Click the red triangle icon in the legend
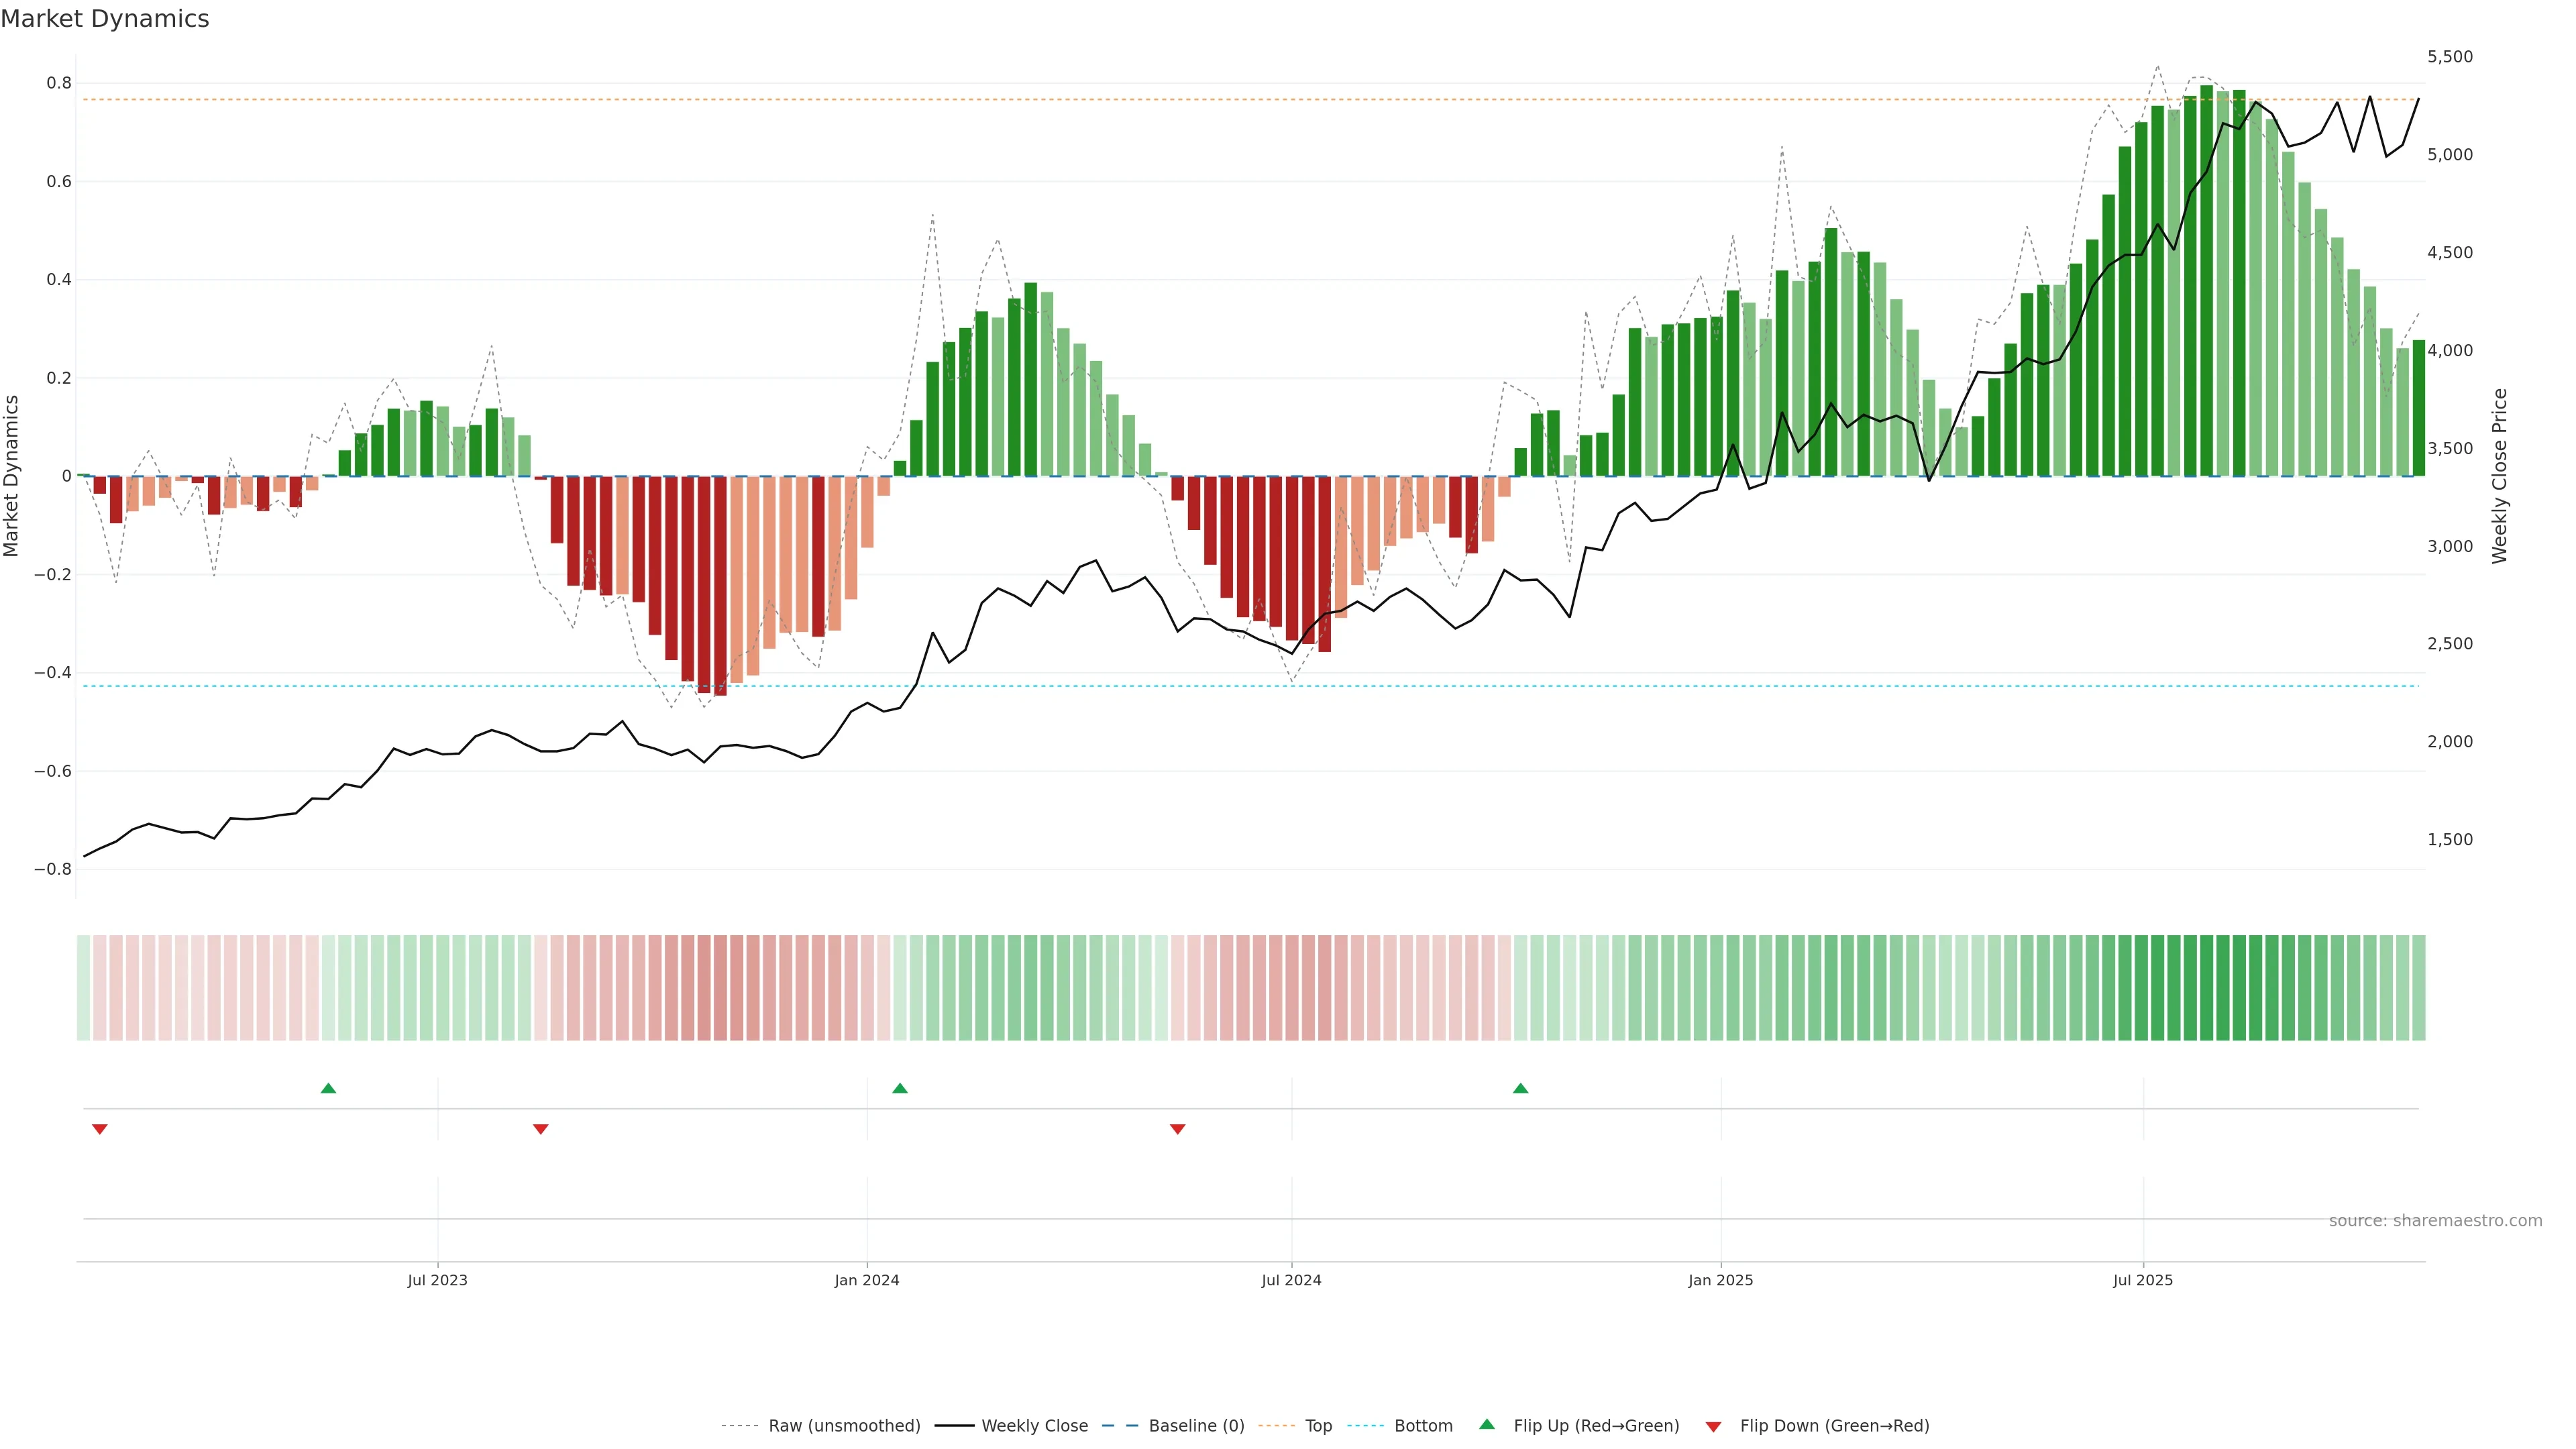 coord(1713,1426)
